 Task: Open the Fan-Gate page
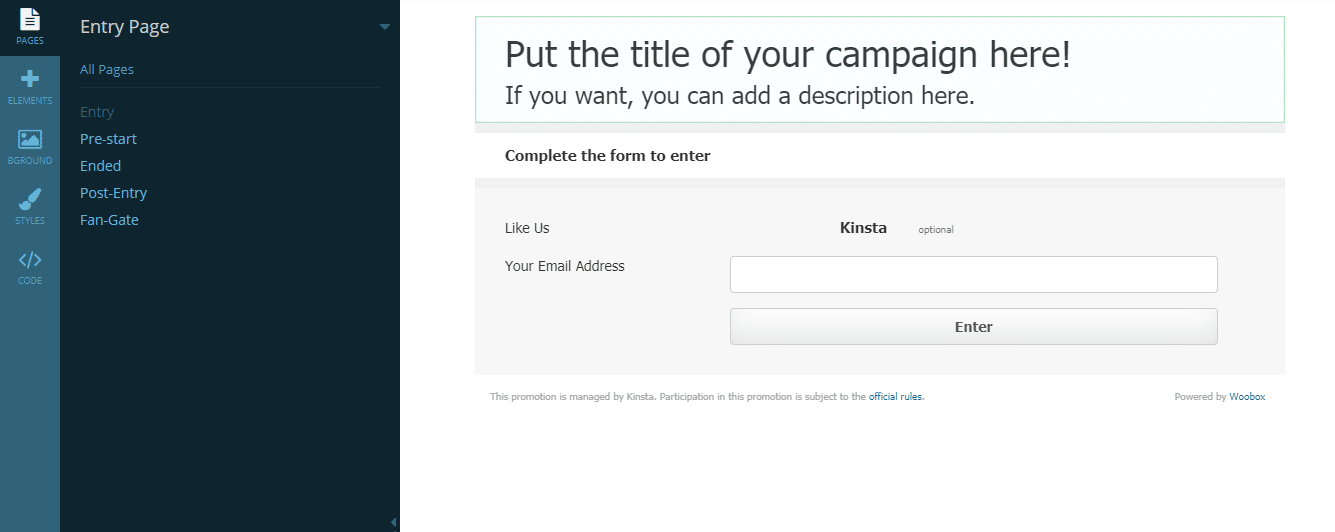click(109, 220)
